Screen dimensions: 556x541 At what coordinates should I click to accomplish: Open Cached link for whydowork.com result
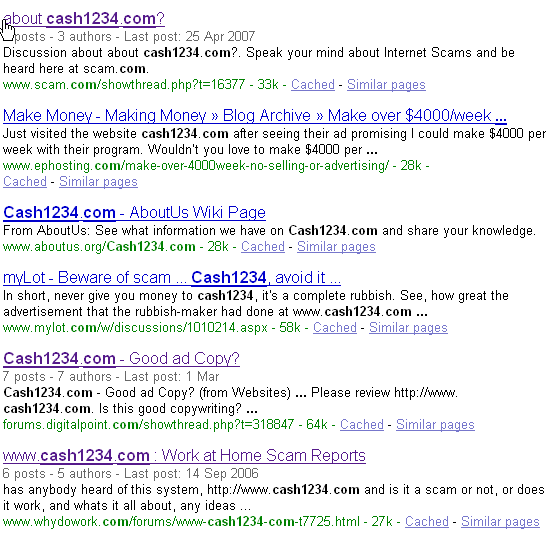click(427, 522)
